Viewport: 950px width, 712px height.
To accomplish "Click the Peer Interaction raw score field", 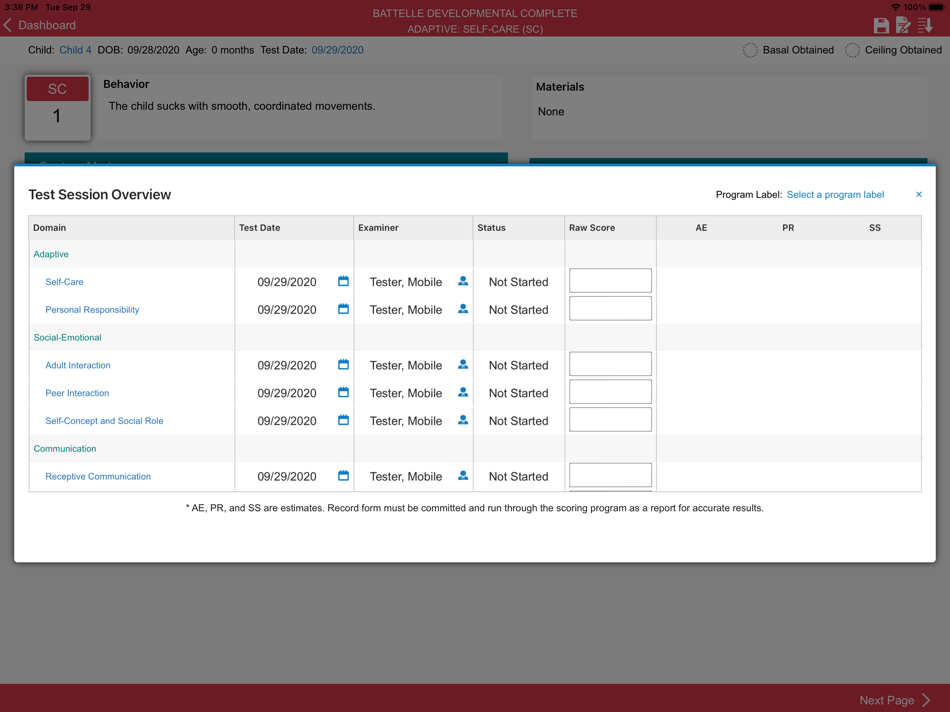I will [x=610, y=392].
